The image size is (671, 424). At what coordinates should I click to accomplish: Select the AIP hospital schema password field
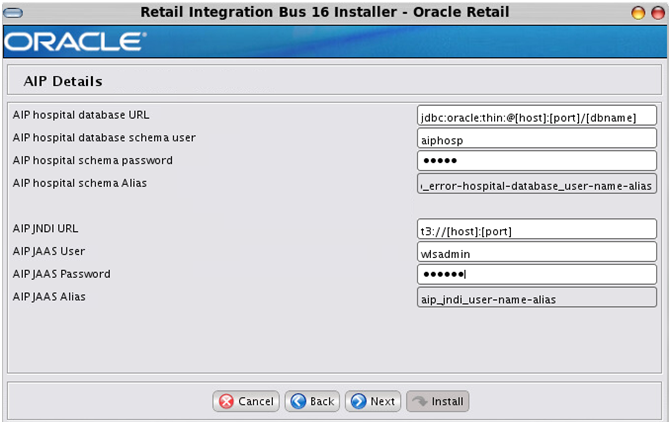[x=537, y=161]
